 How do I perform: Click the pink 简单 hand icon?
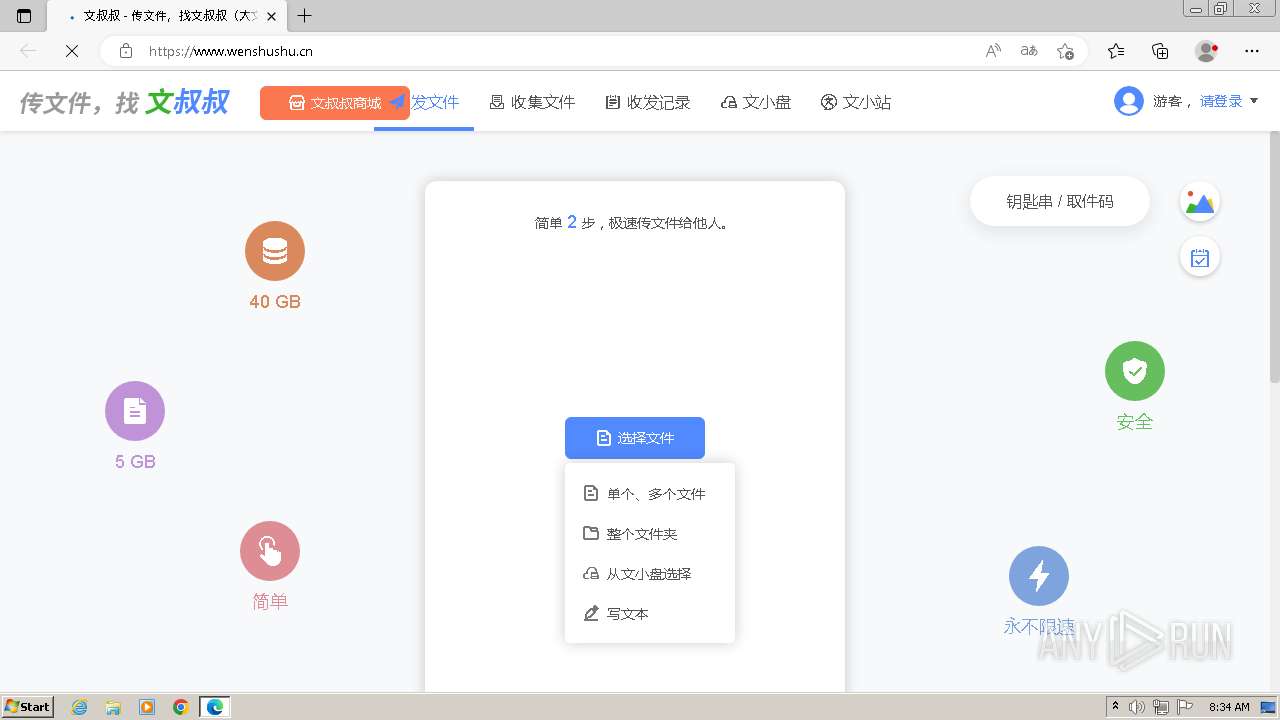point(270,551)
